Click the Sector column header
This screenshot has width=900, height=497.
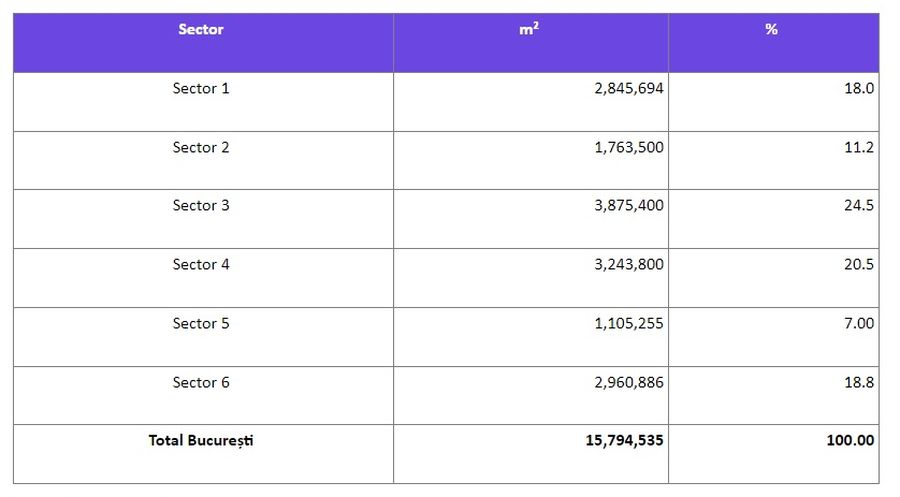[x=201, y=30]
